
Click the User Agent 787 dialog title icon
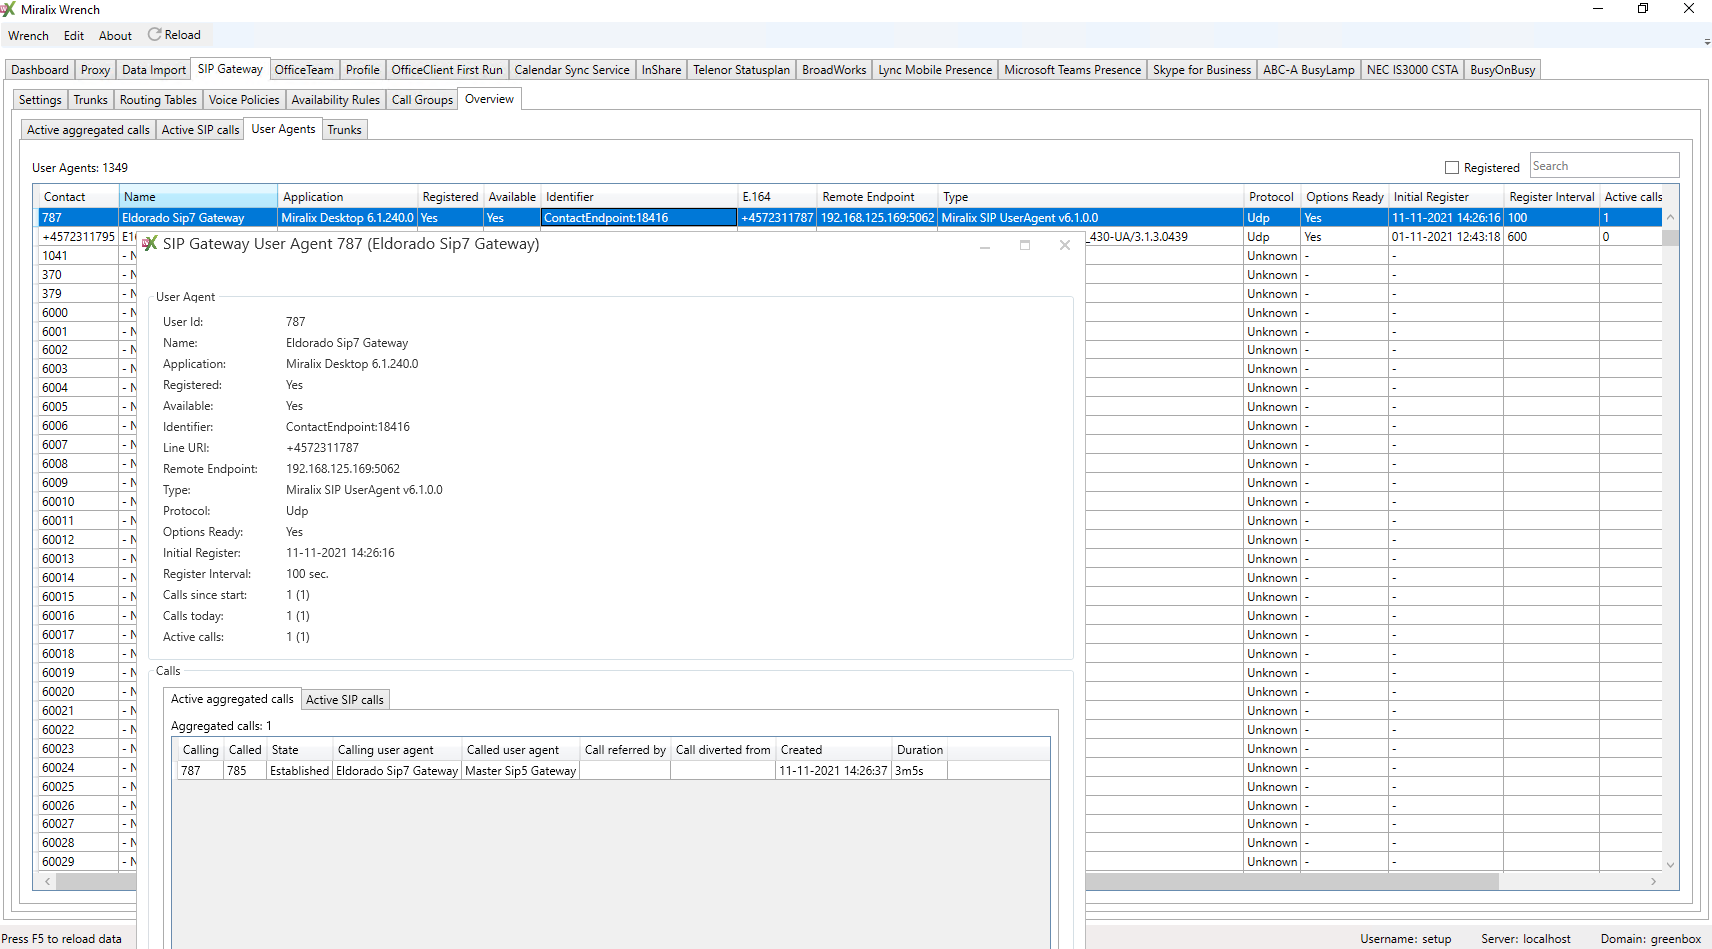(149, 244)
